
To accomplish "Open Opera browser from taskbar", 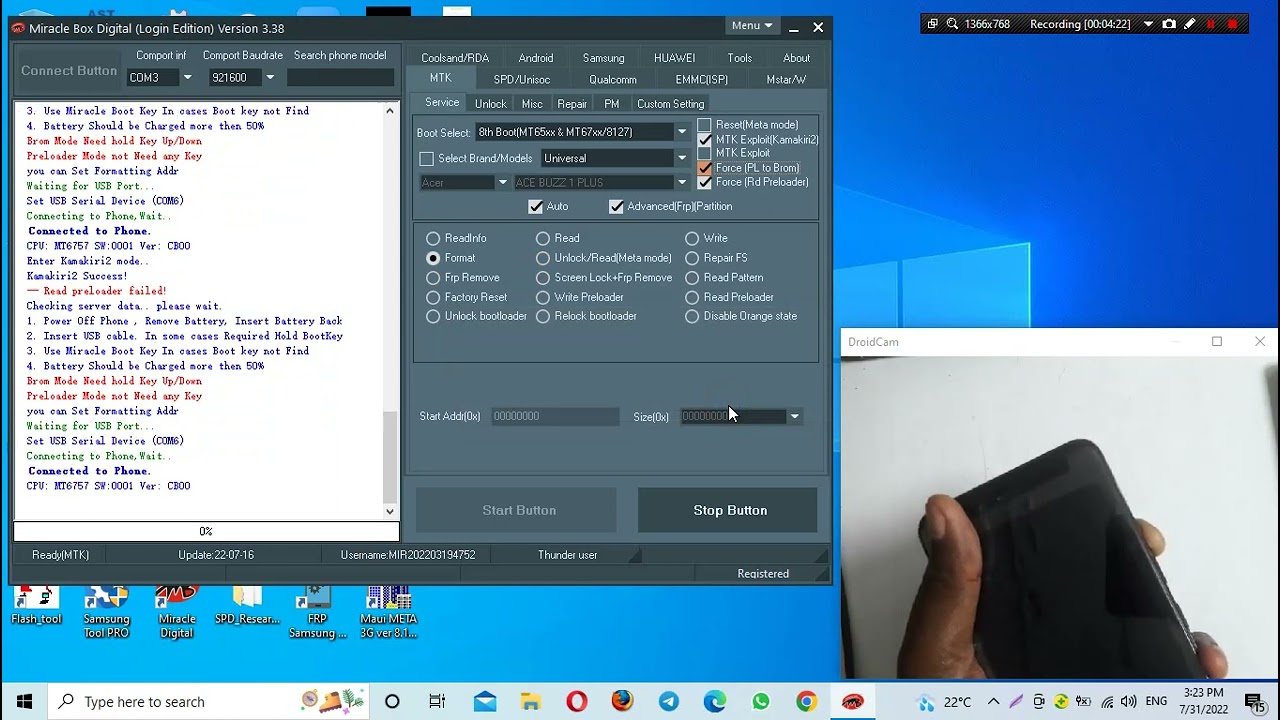I will [576, 701].
